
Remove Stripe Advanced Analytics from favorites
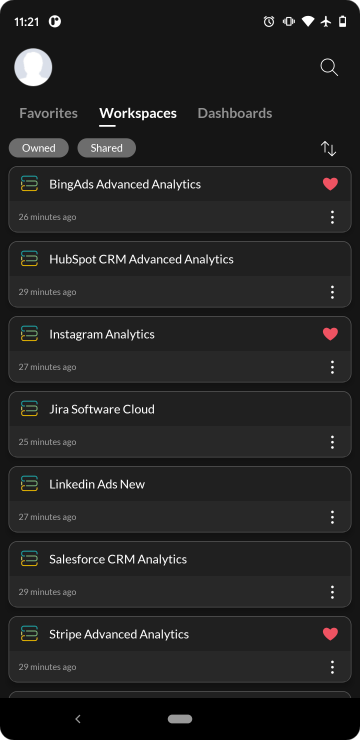pos(330,634)
